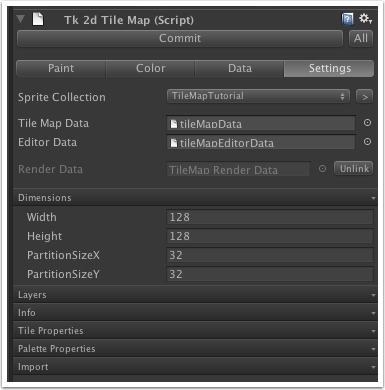Switch to the Paint tab
385x390 pixels.
tap(61, 68)
